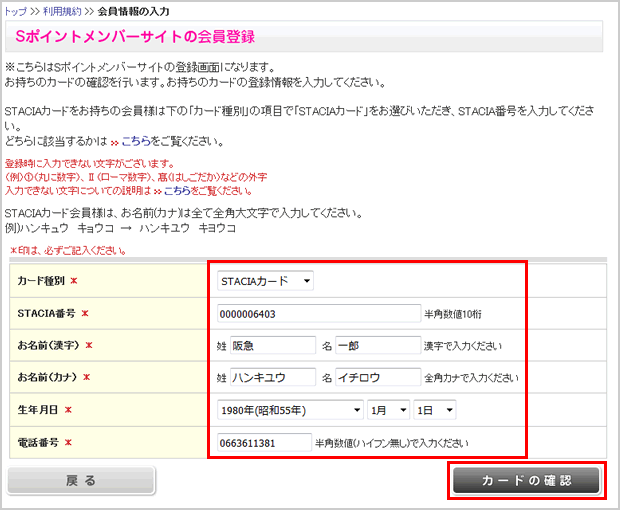Click the トップ breadcrumb link
The height and width of the screenshot is (510, 620).
[16, 11]
